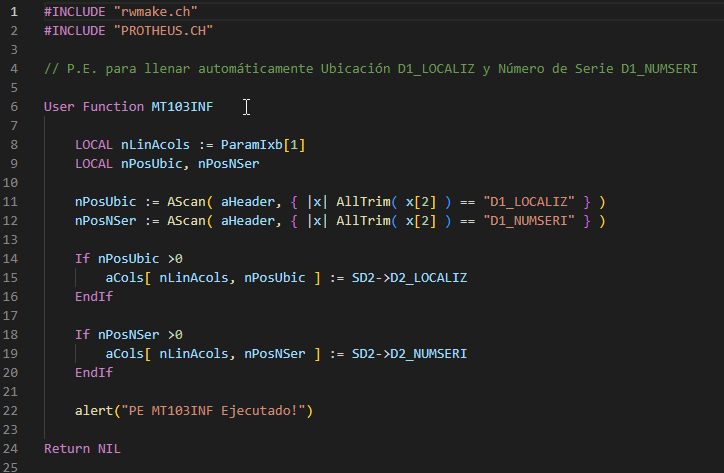Click the "D1_NUMSERI" string literal on line 12
Screen dimensions: 724x473
pos(529,221)
